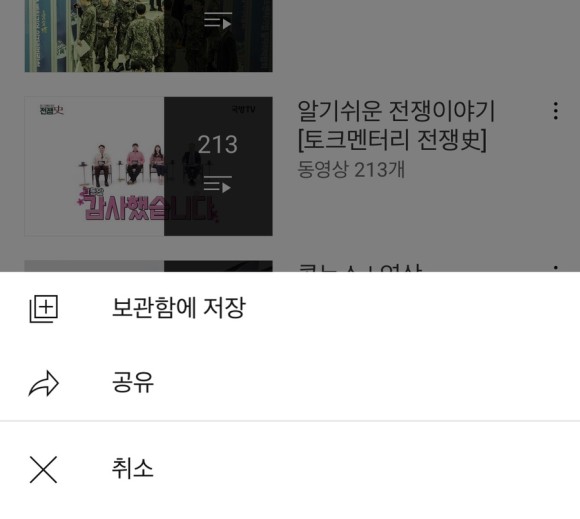Click the 동영상 213개 video count text
The height and width of the screenshot is (519, 580).
coord(351,170)
